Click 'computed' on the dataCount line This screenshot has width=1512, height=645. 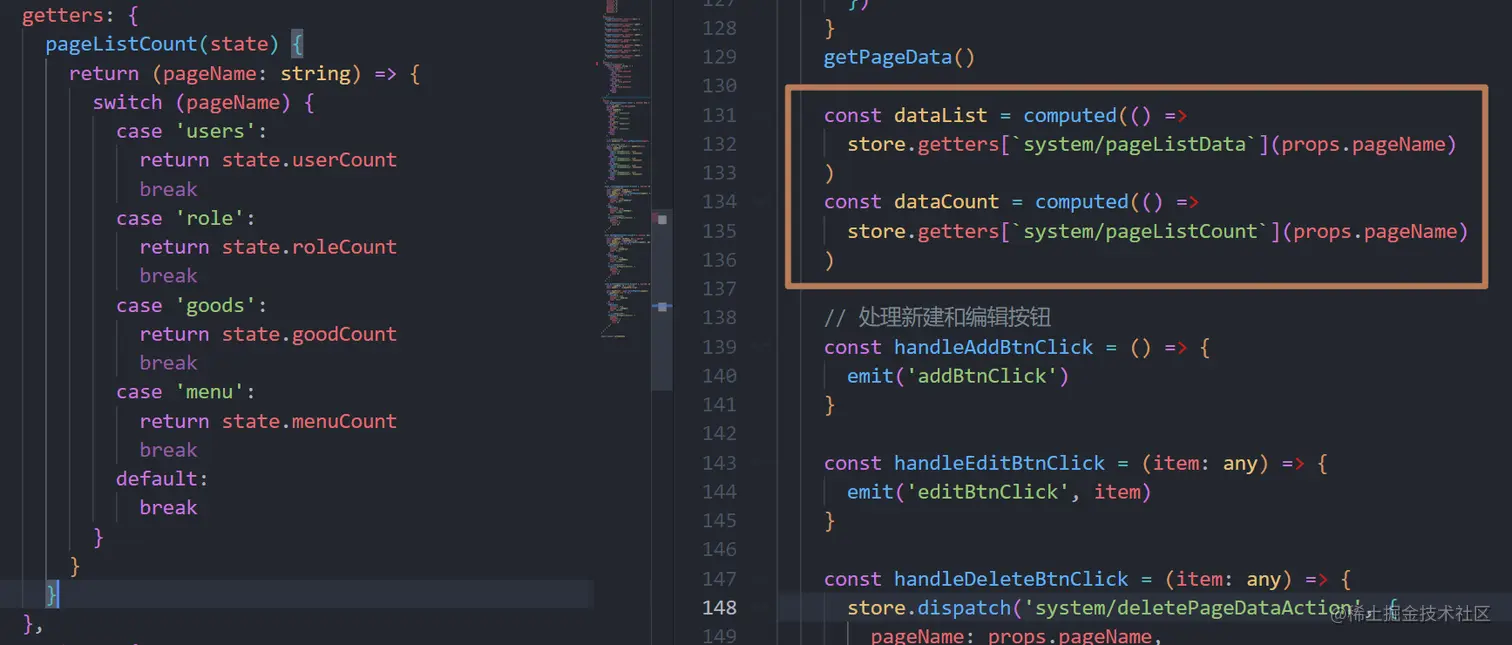pos(1081,202)
